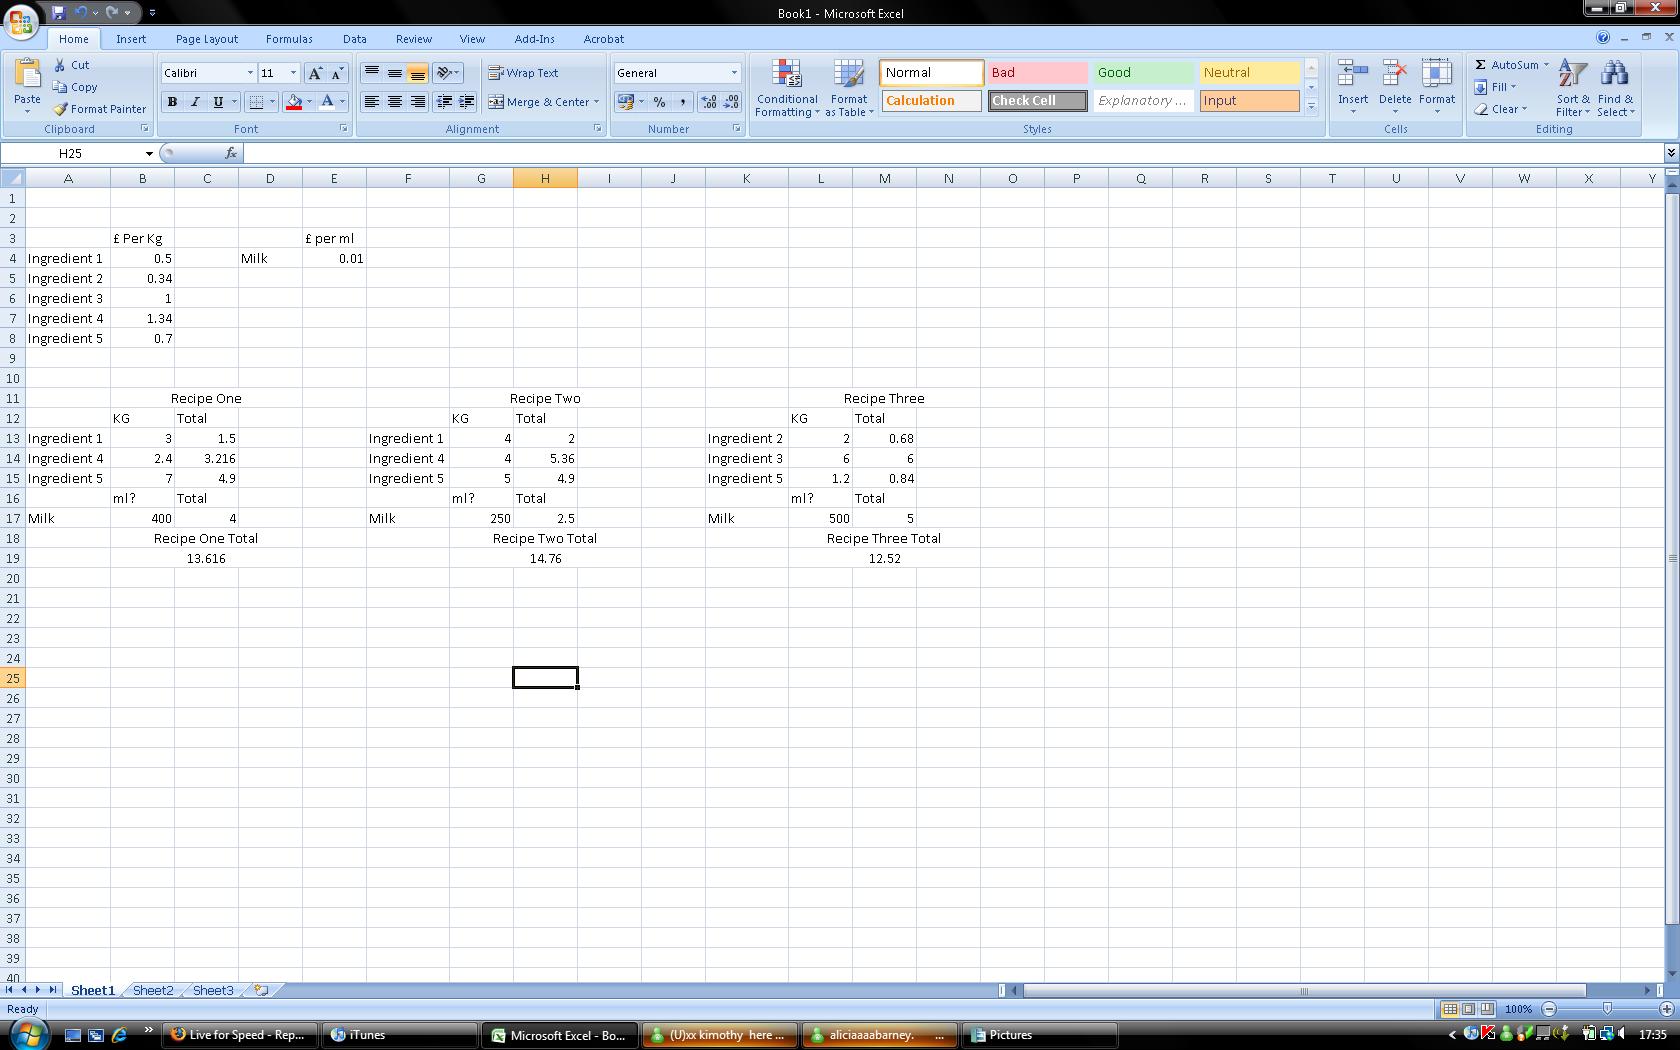1680x1050 pixels.
Task: Open Conditional Formatting options
Action: pos(787,88)
